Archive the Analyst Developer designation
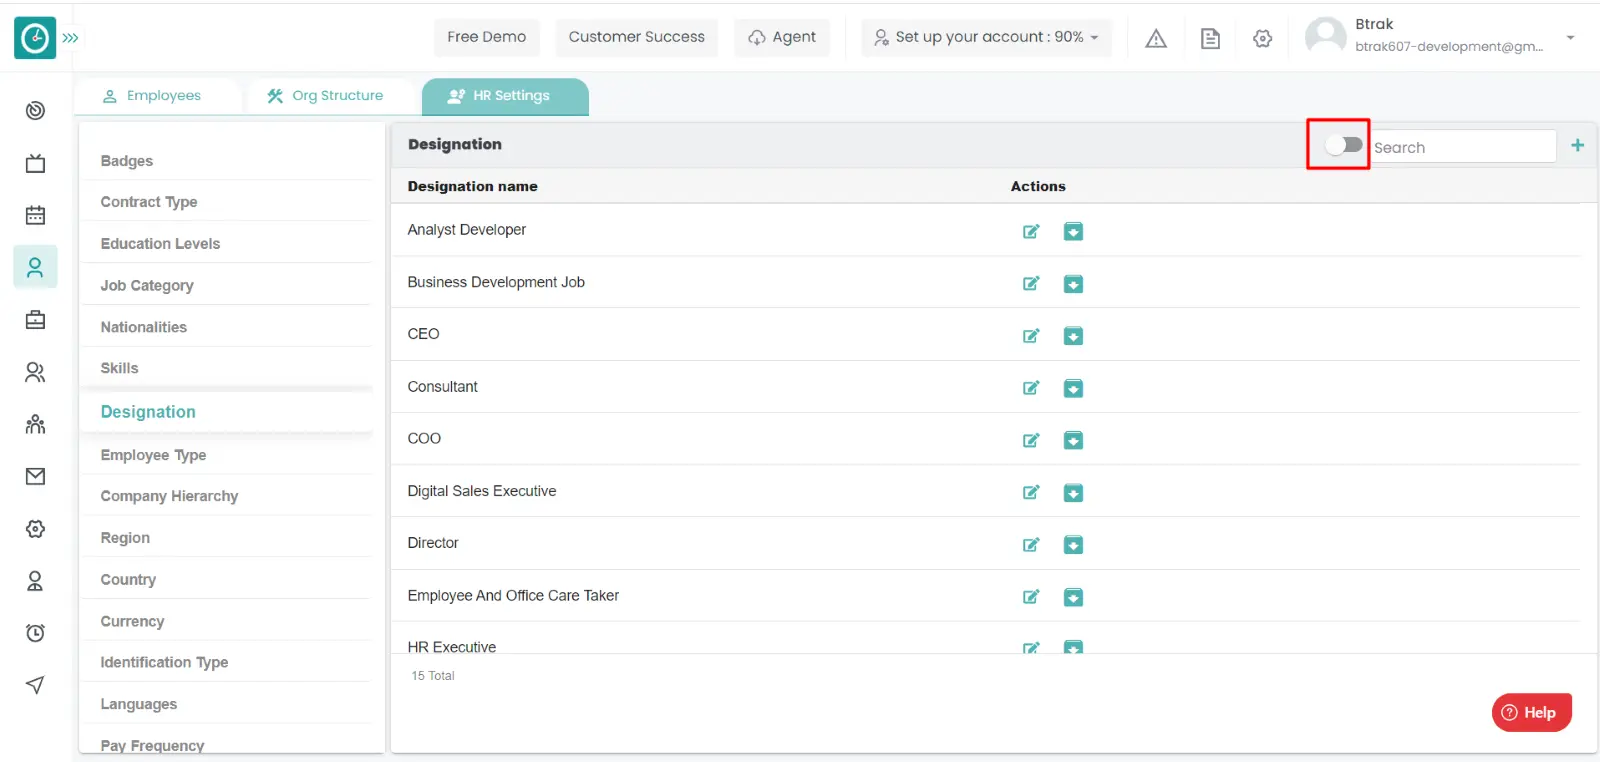1600x762 pixels. 1073,231
